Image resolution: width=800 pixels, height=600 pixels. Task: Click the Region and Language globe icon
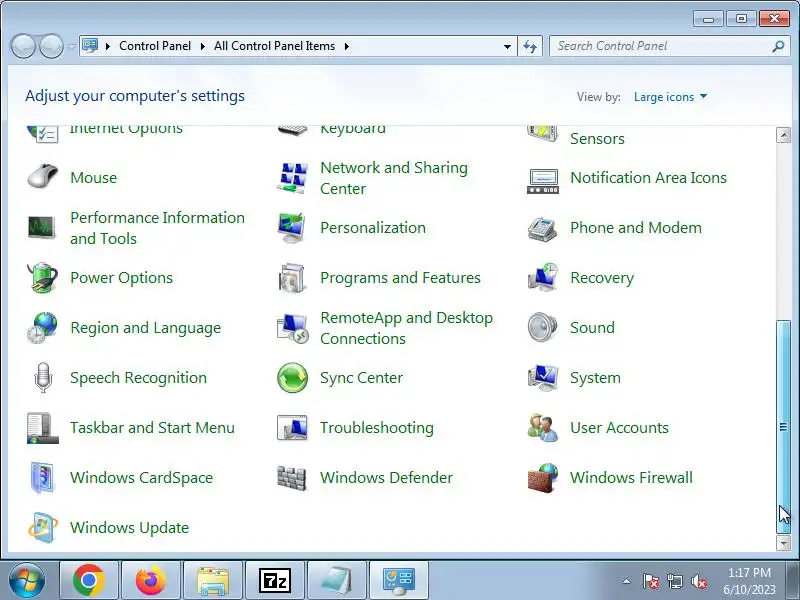[x=42, y=328]
